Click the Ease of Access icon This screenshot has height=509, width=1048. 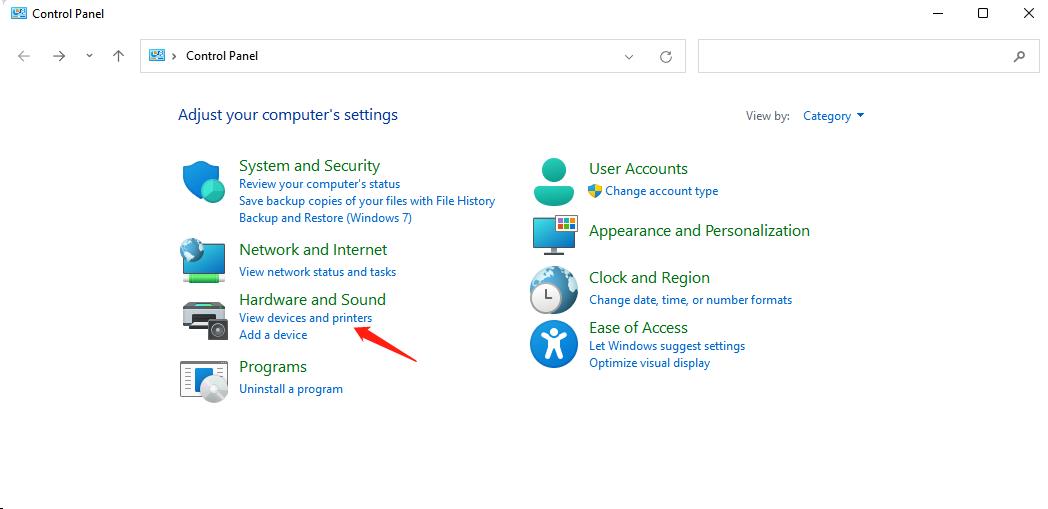pyautogui.click(x=554, y=344)
